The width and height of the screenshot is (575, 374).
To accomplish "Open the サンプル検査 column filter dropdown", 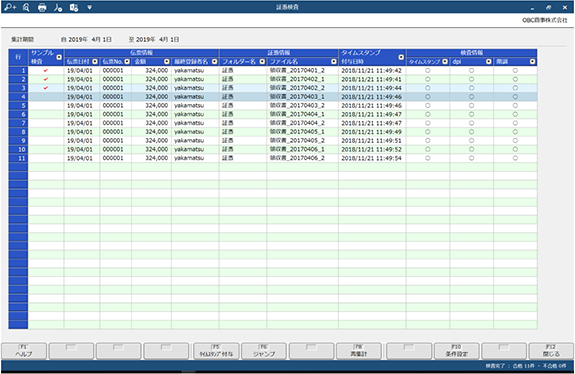I will (x=59, y=57).
